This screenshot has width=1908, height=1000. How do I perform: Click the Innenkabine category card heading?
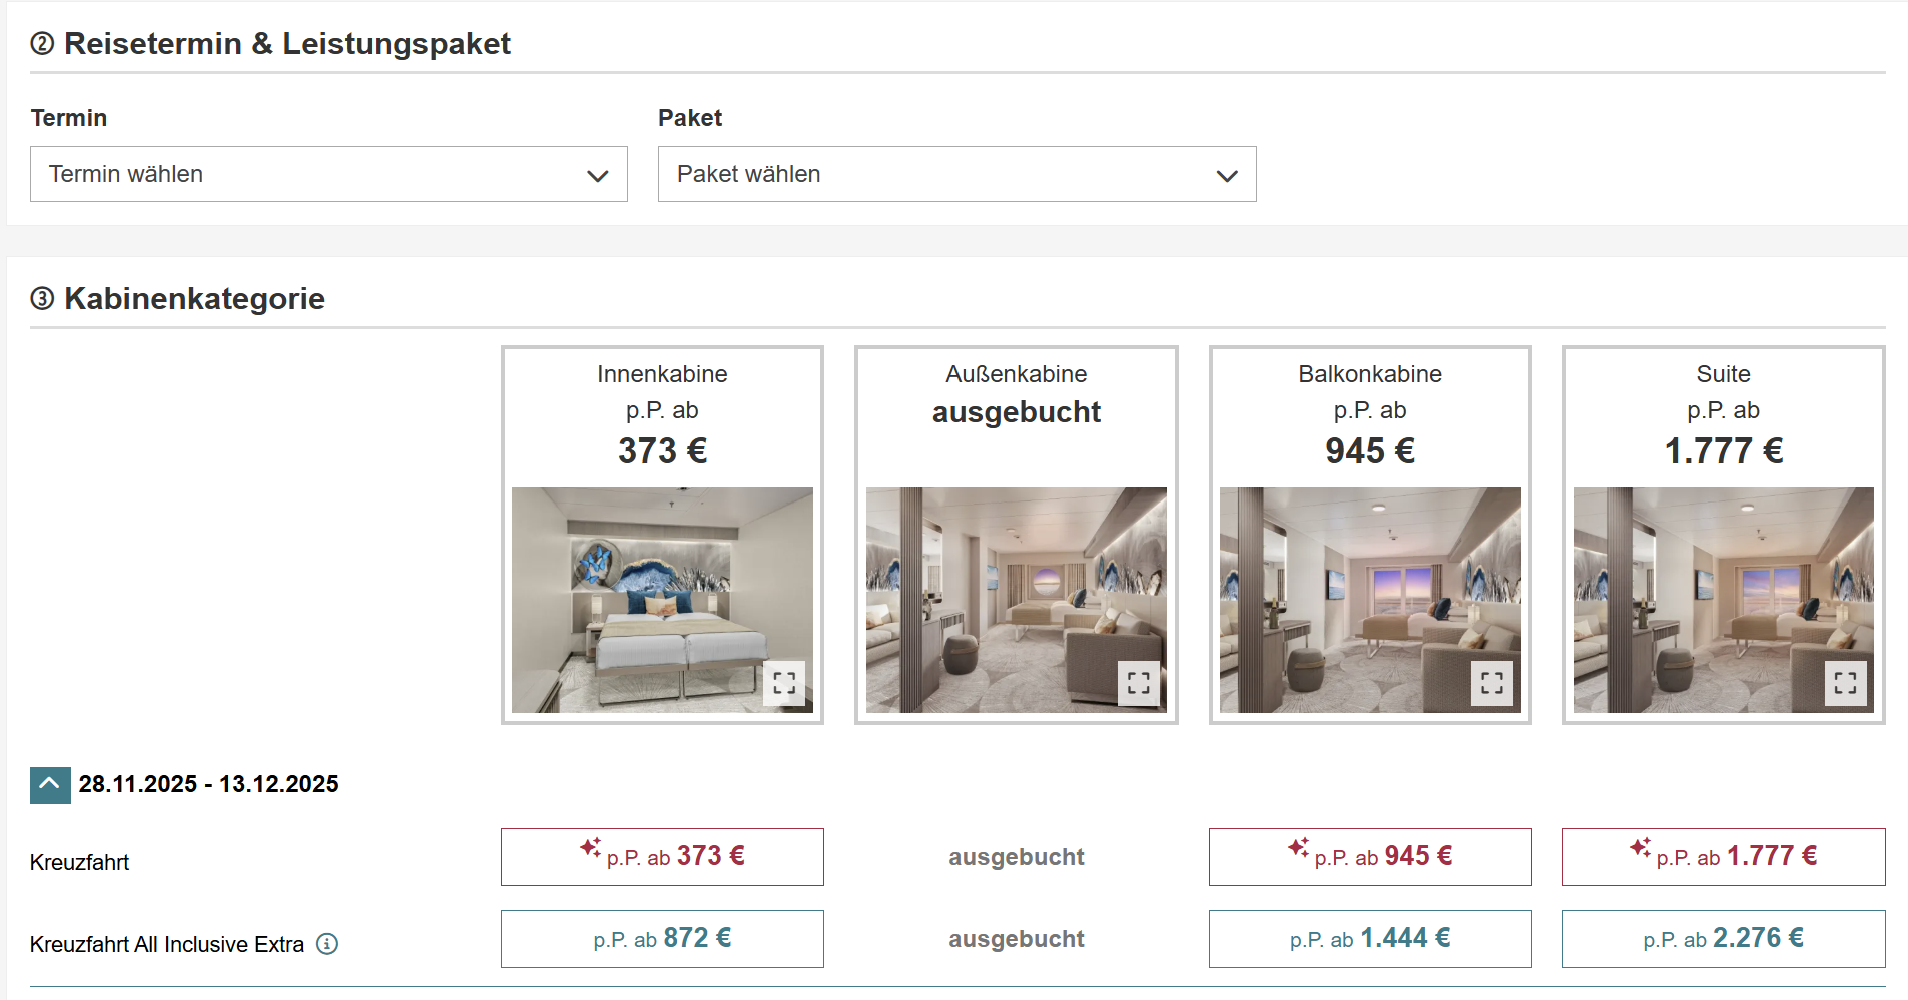click(x=662, y=374)
